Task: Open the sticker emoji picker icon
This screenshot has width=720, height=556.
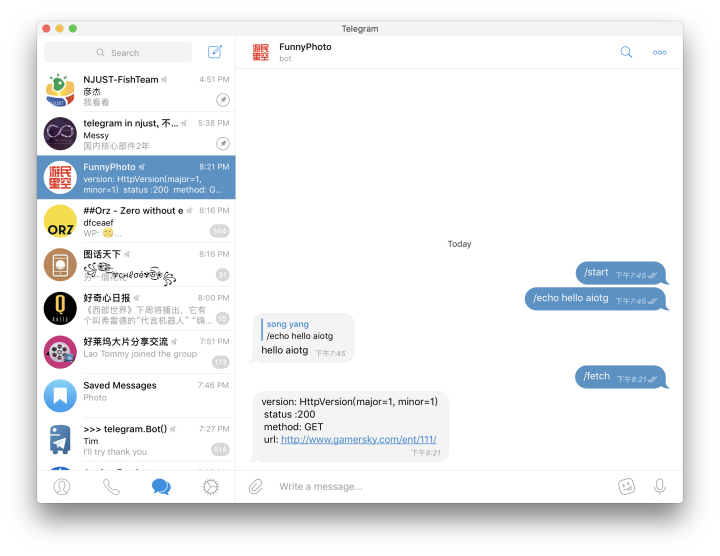Action: pos(626,486)
